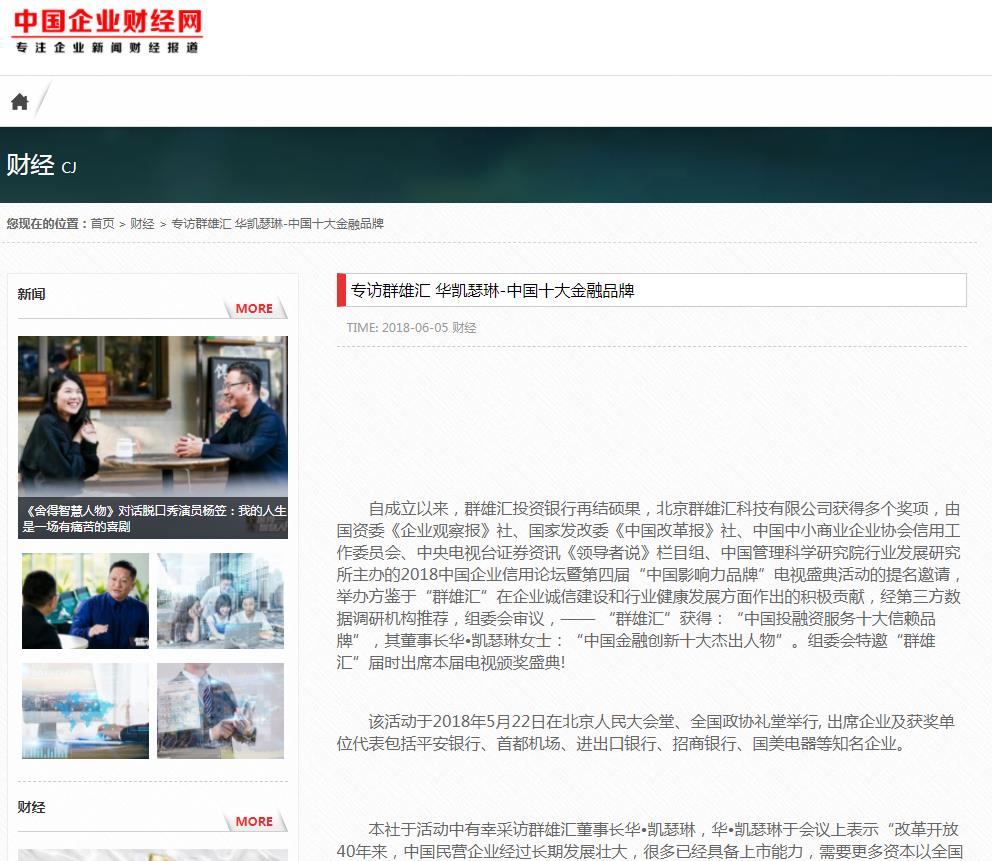Click 您现在的位置 breadcrumb label

46,223
